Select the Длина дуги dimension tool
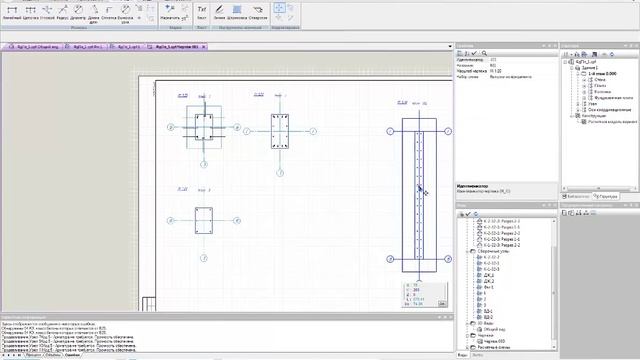This screenshot has width=640, height=360. point(93,14)
